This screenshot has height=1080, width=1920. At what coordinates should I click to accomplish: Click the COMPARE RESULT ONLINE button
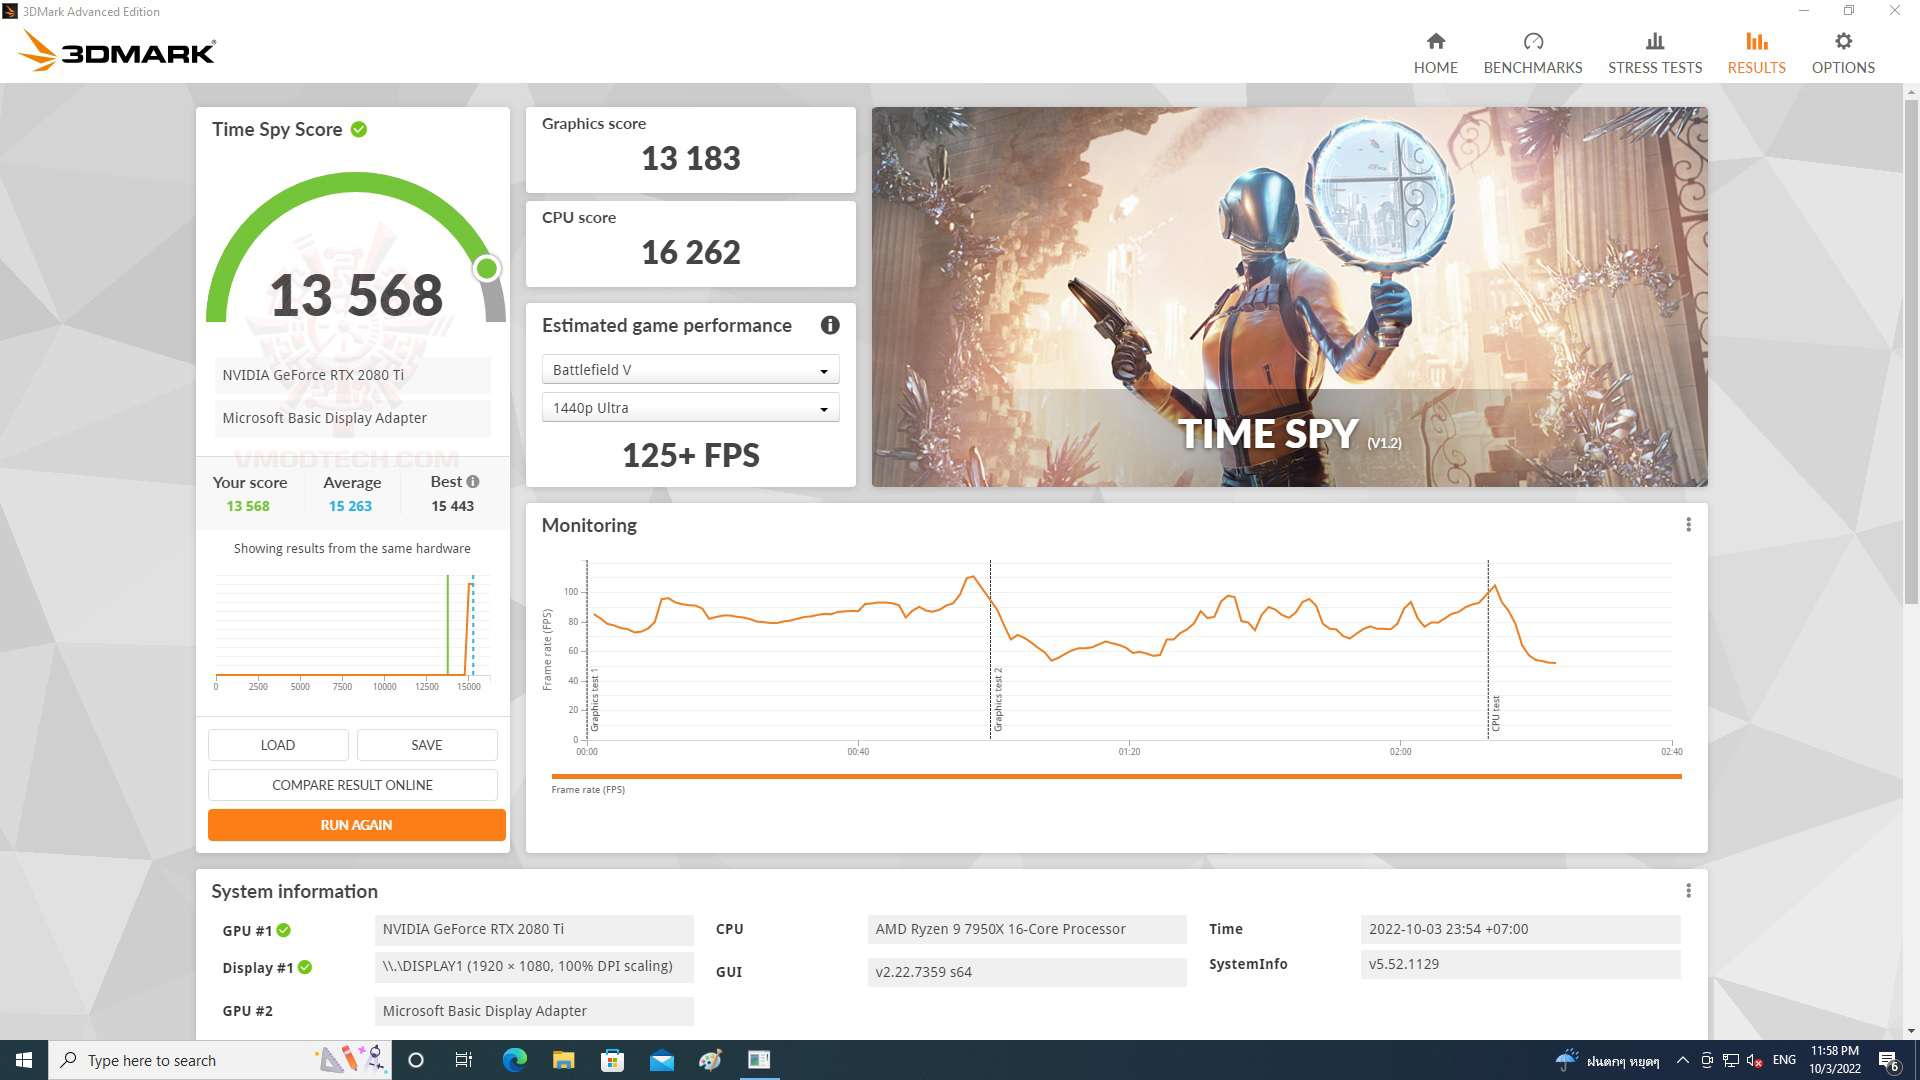[x=352, y=786]
